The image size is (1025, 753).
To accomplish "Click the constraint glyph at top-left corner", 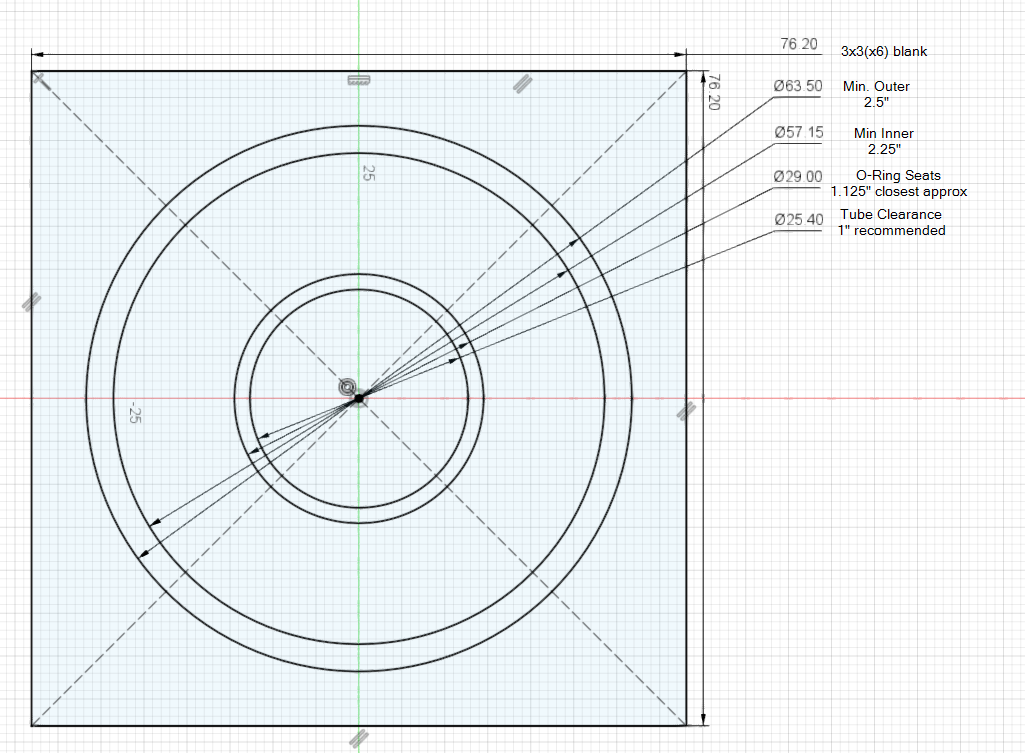I will coord(39,78).
